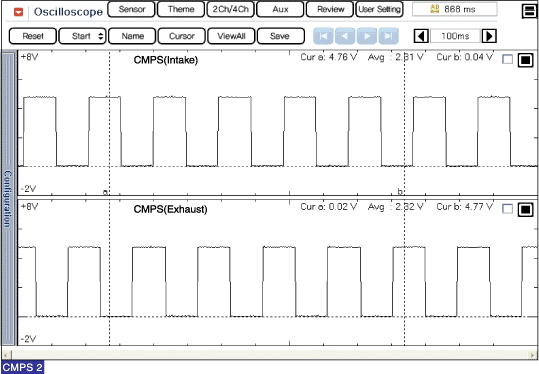Image resolution: width=539 pixels, height=374 pixels.
Task: Click the horizontal scrollbar left arrow
Action: point(6,354)
